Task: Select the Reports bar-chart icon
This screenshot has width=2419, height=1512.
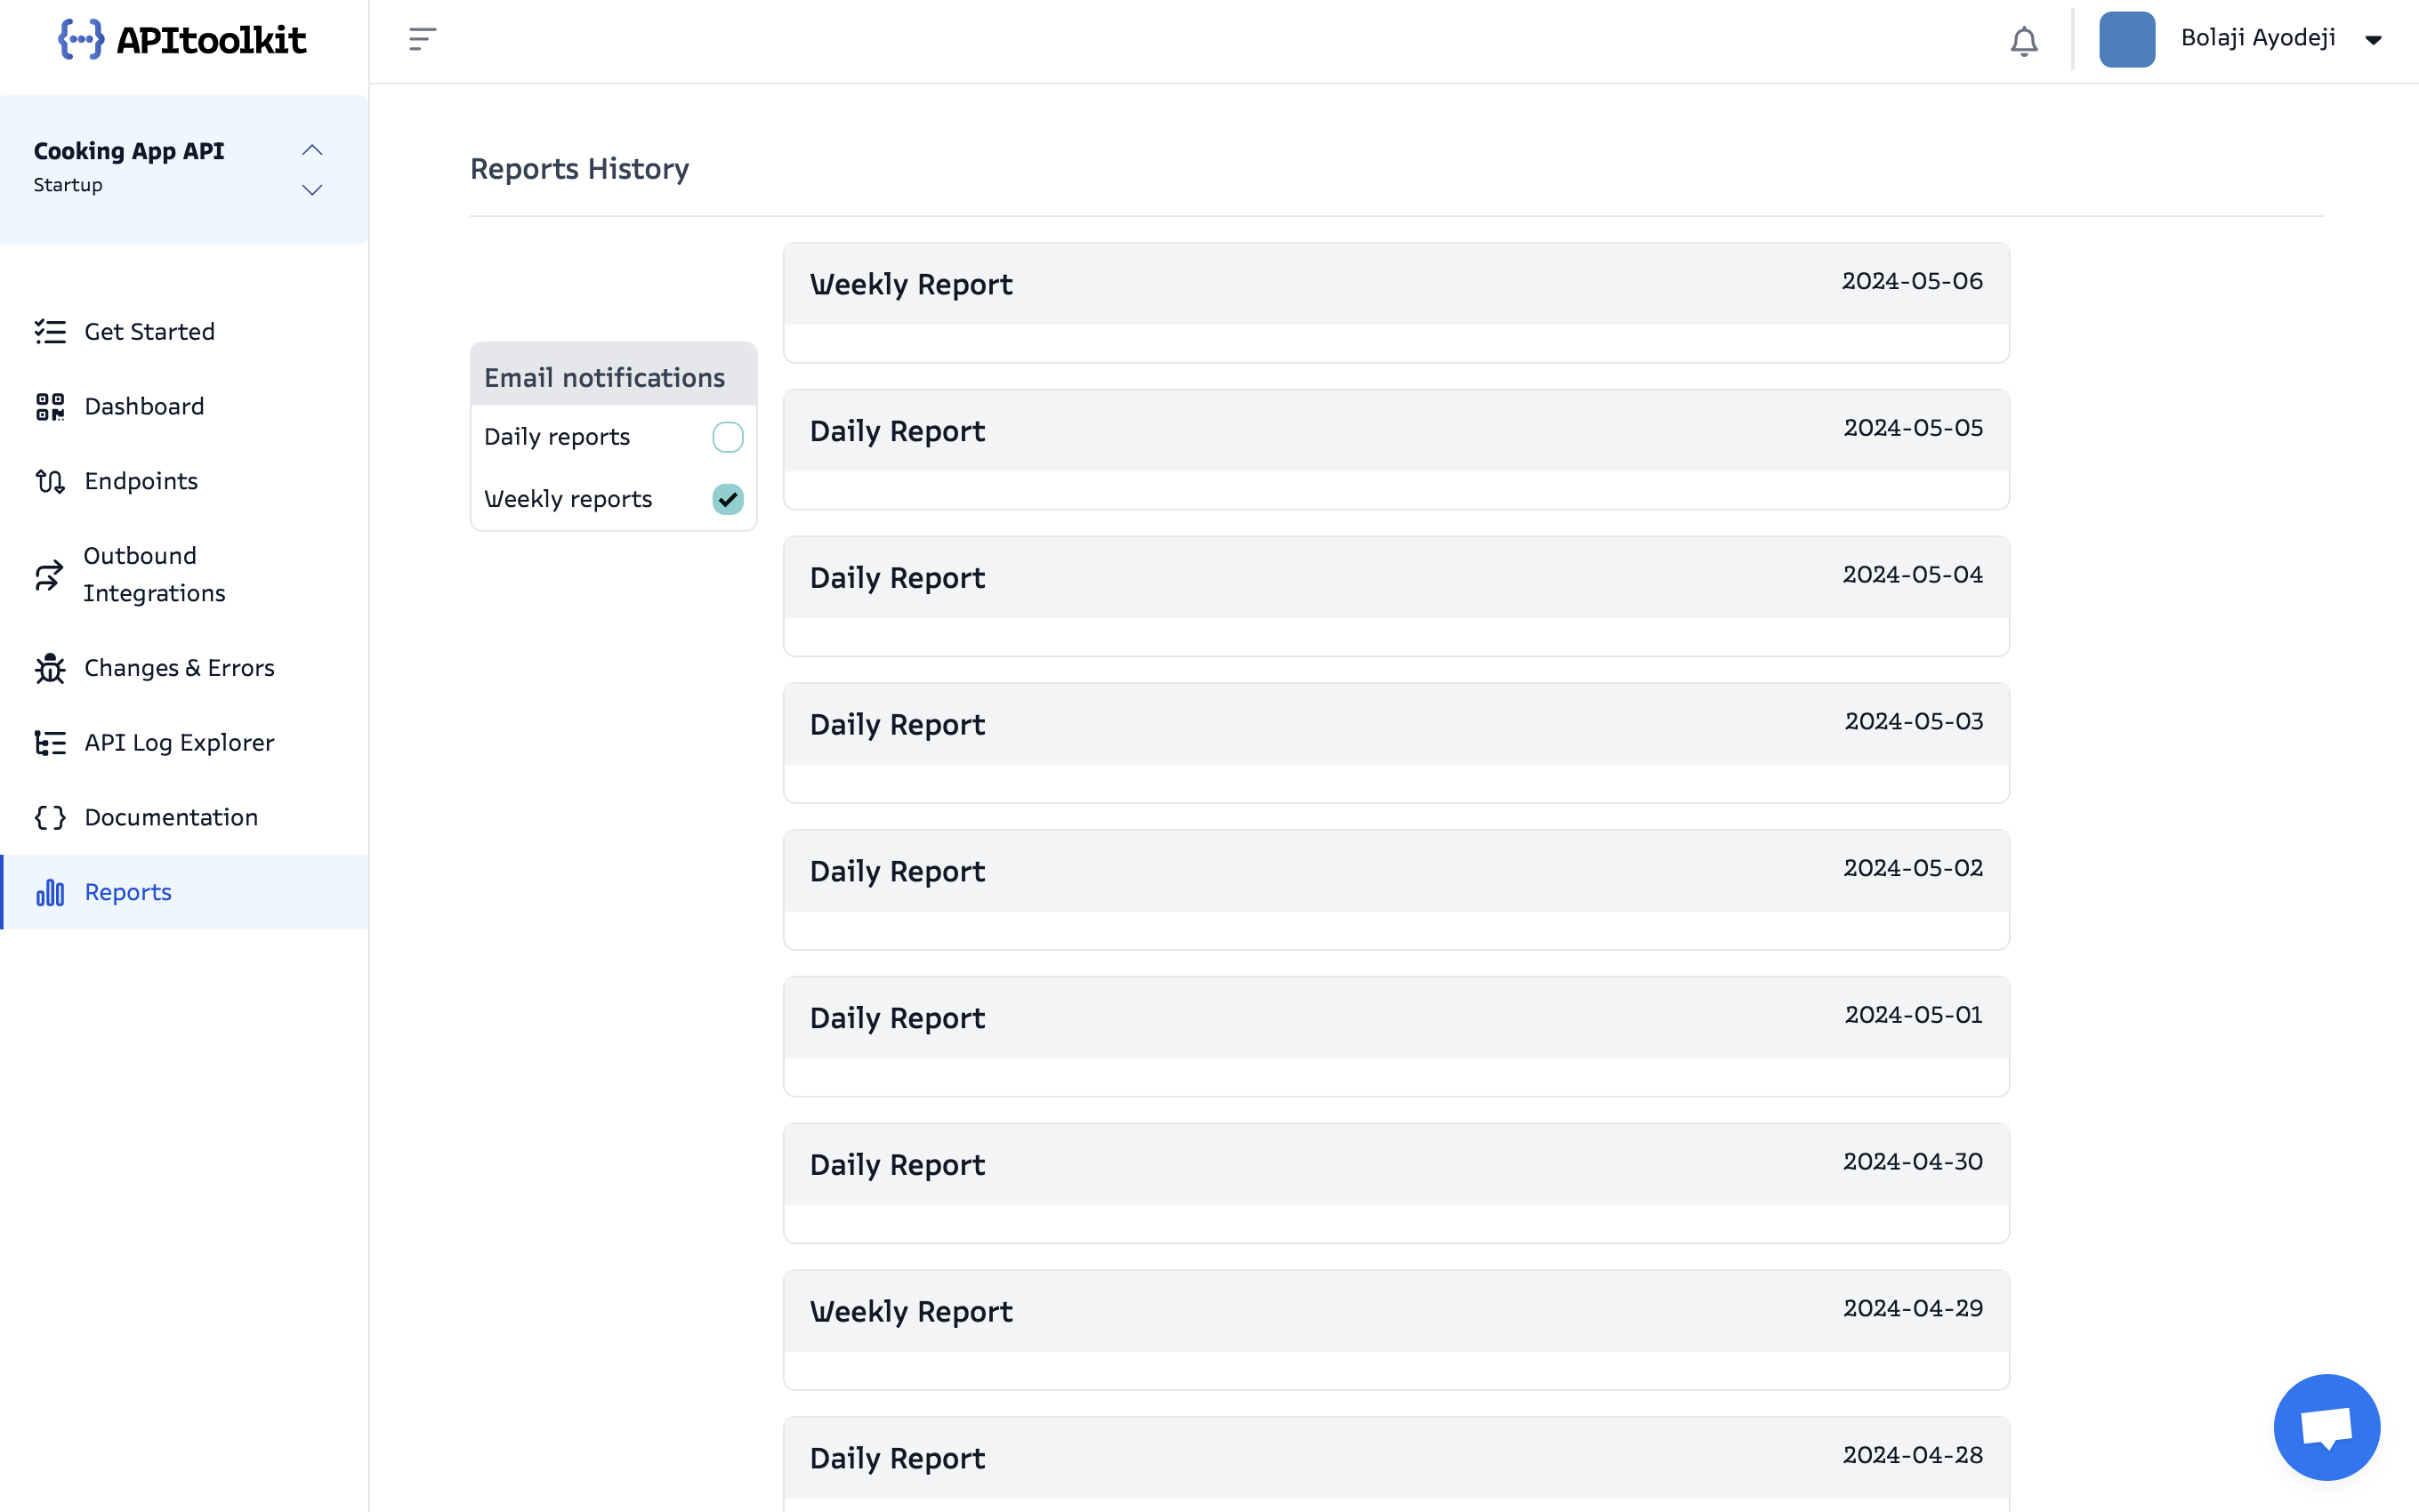Action: click(49, 892)
